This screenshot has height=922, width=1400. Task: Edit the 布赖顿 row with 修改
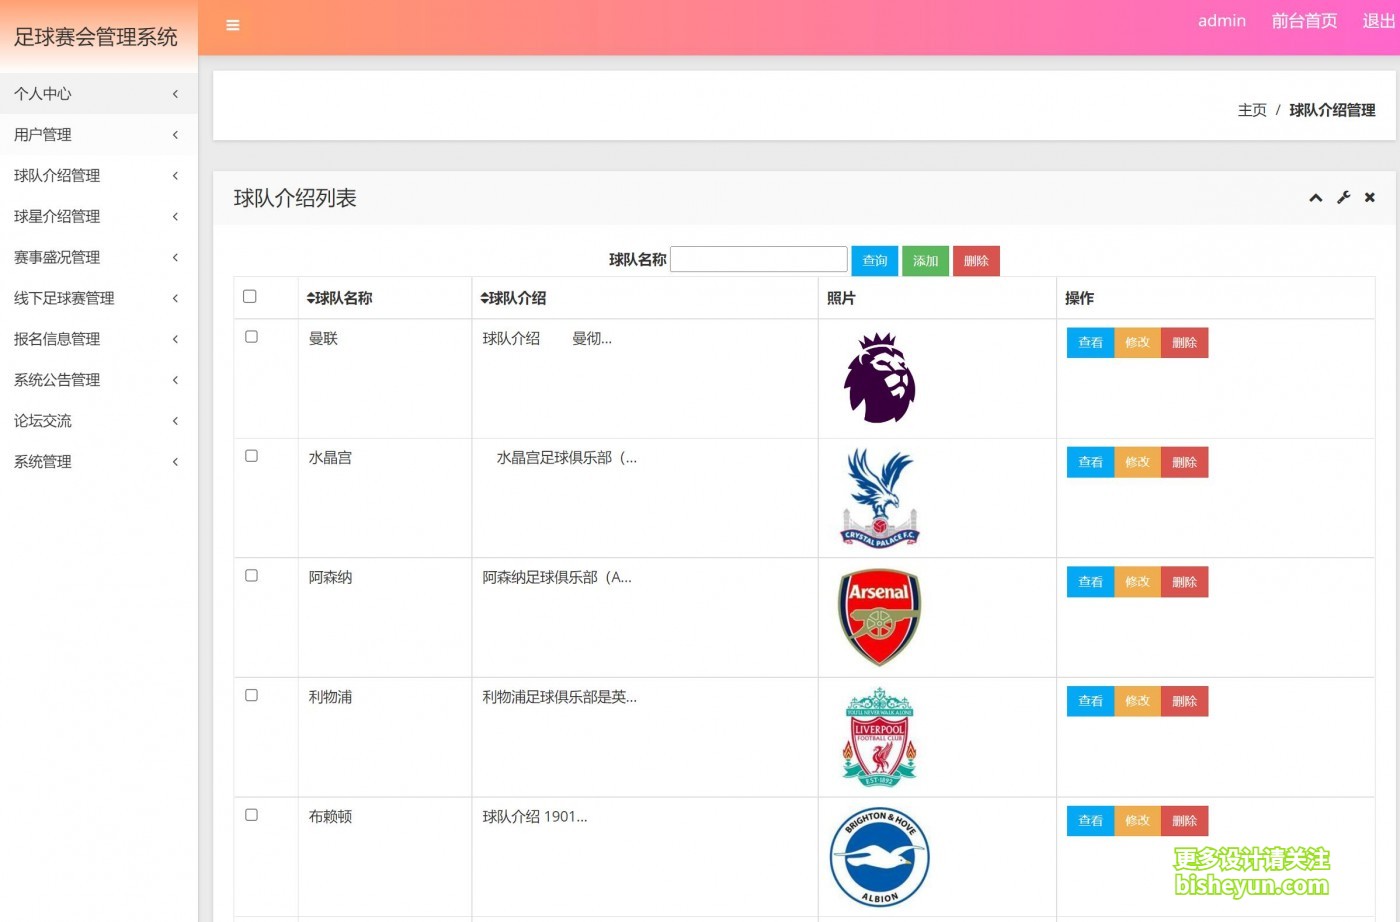pos(1137,820)
